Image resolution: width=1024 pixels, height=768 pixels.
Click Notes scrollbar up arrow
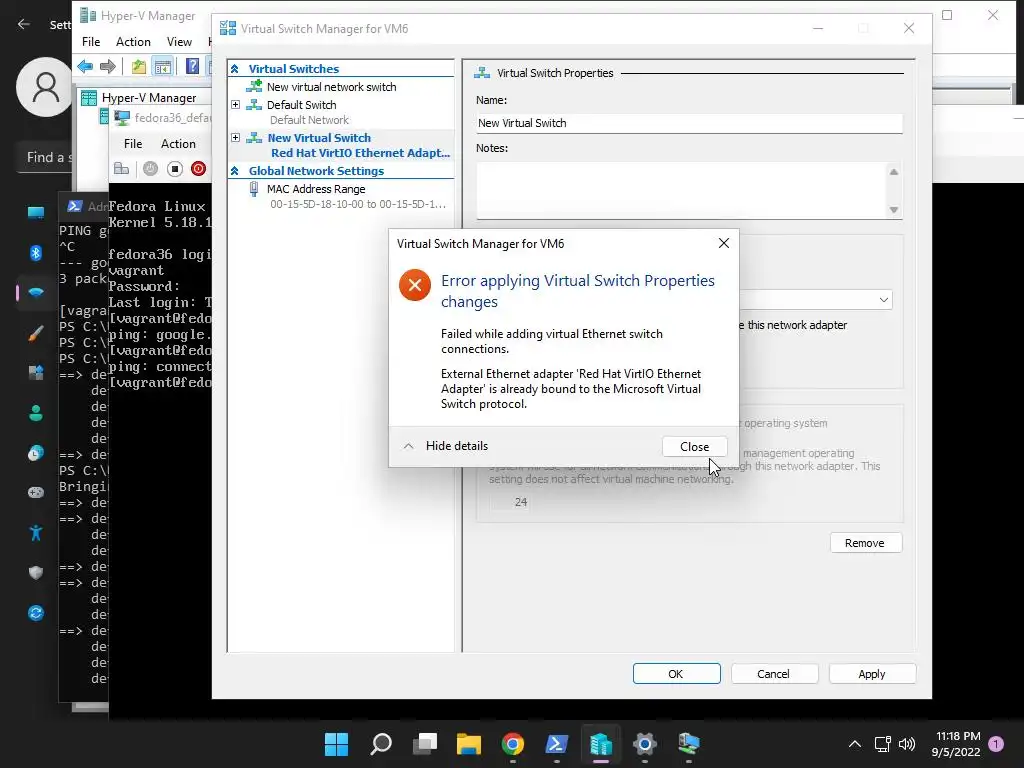click(x=894, y=172)
